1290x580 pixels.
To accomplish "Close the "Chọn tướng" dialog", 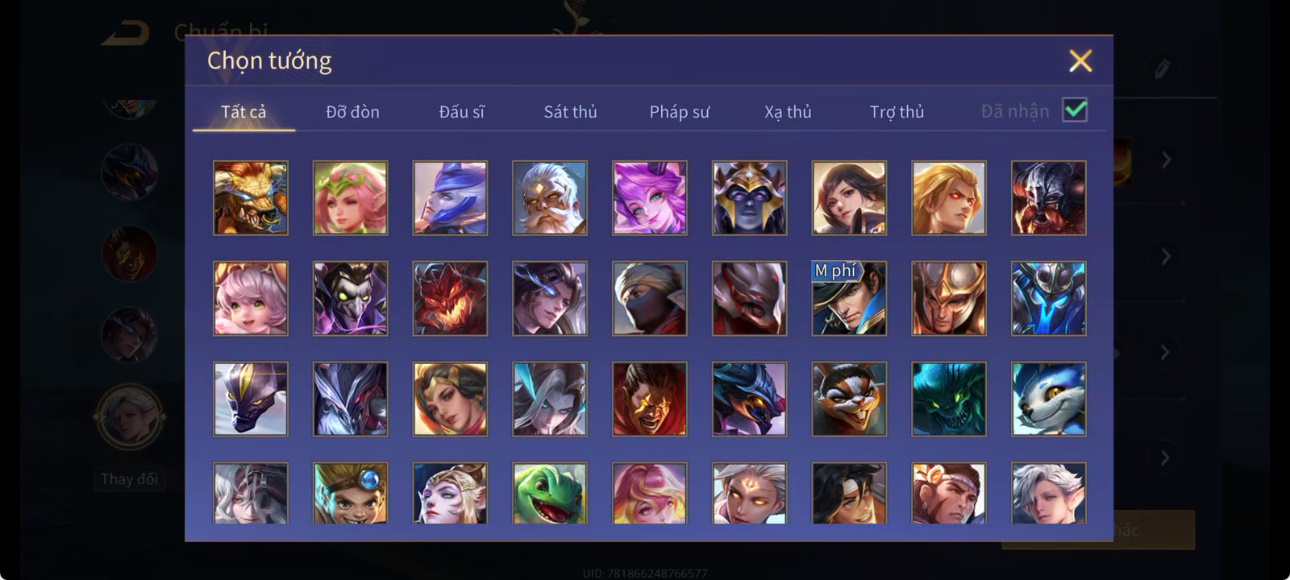I will click(1081, 61).
